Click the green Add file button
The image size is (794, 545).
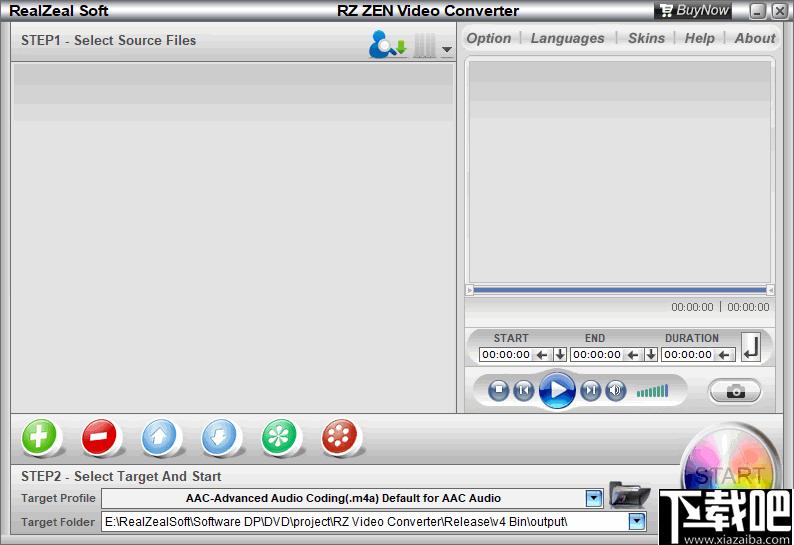point(39,437)
